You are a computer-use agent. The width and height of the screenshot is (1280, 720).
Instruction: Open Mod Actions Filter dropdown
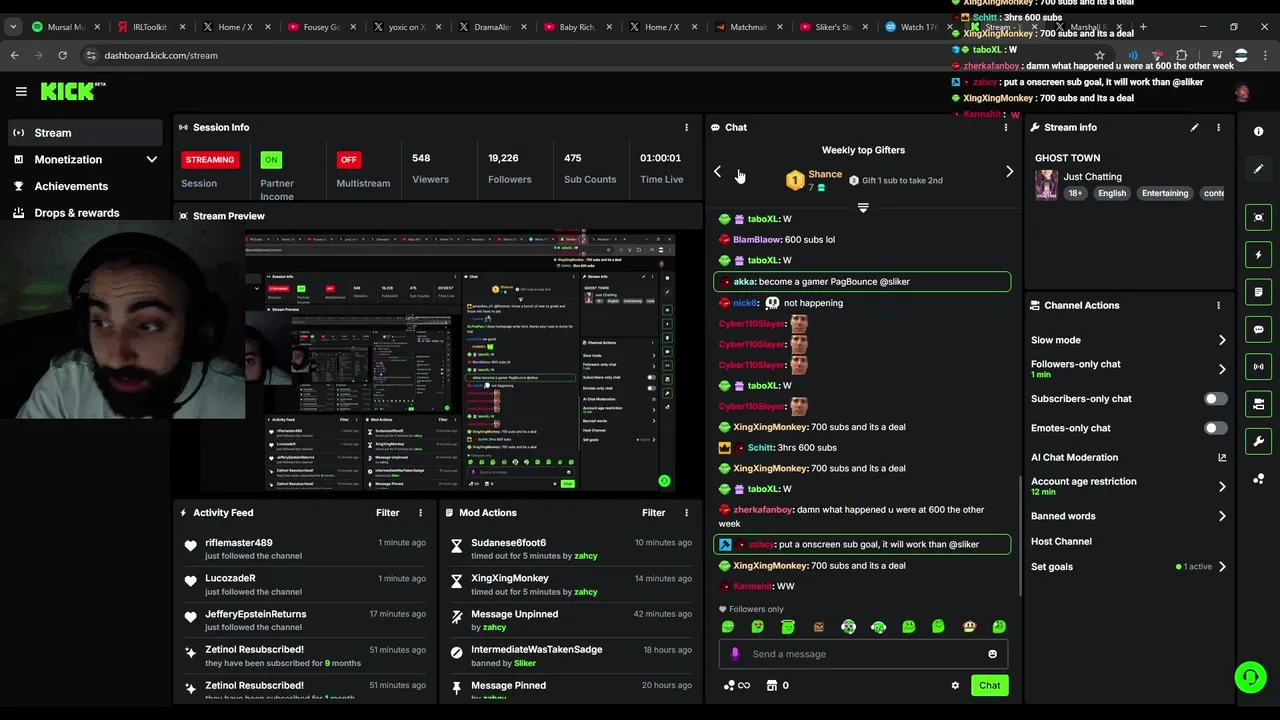(654, 512)
